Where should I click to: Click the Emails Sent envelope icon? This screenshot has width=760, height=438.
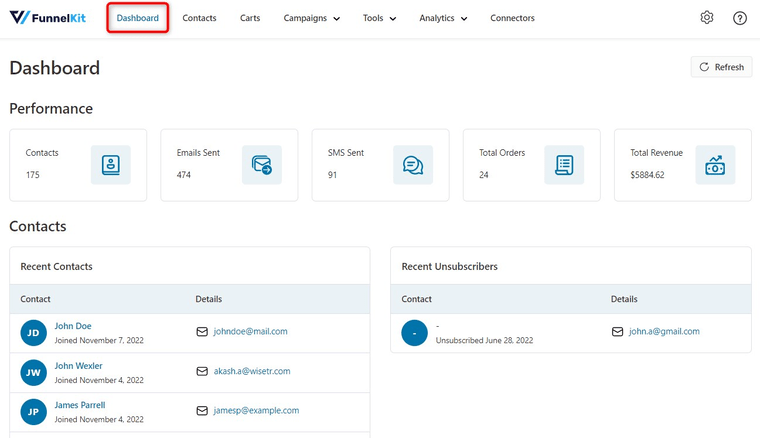click(x=262, y=165)
